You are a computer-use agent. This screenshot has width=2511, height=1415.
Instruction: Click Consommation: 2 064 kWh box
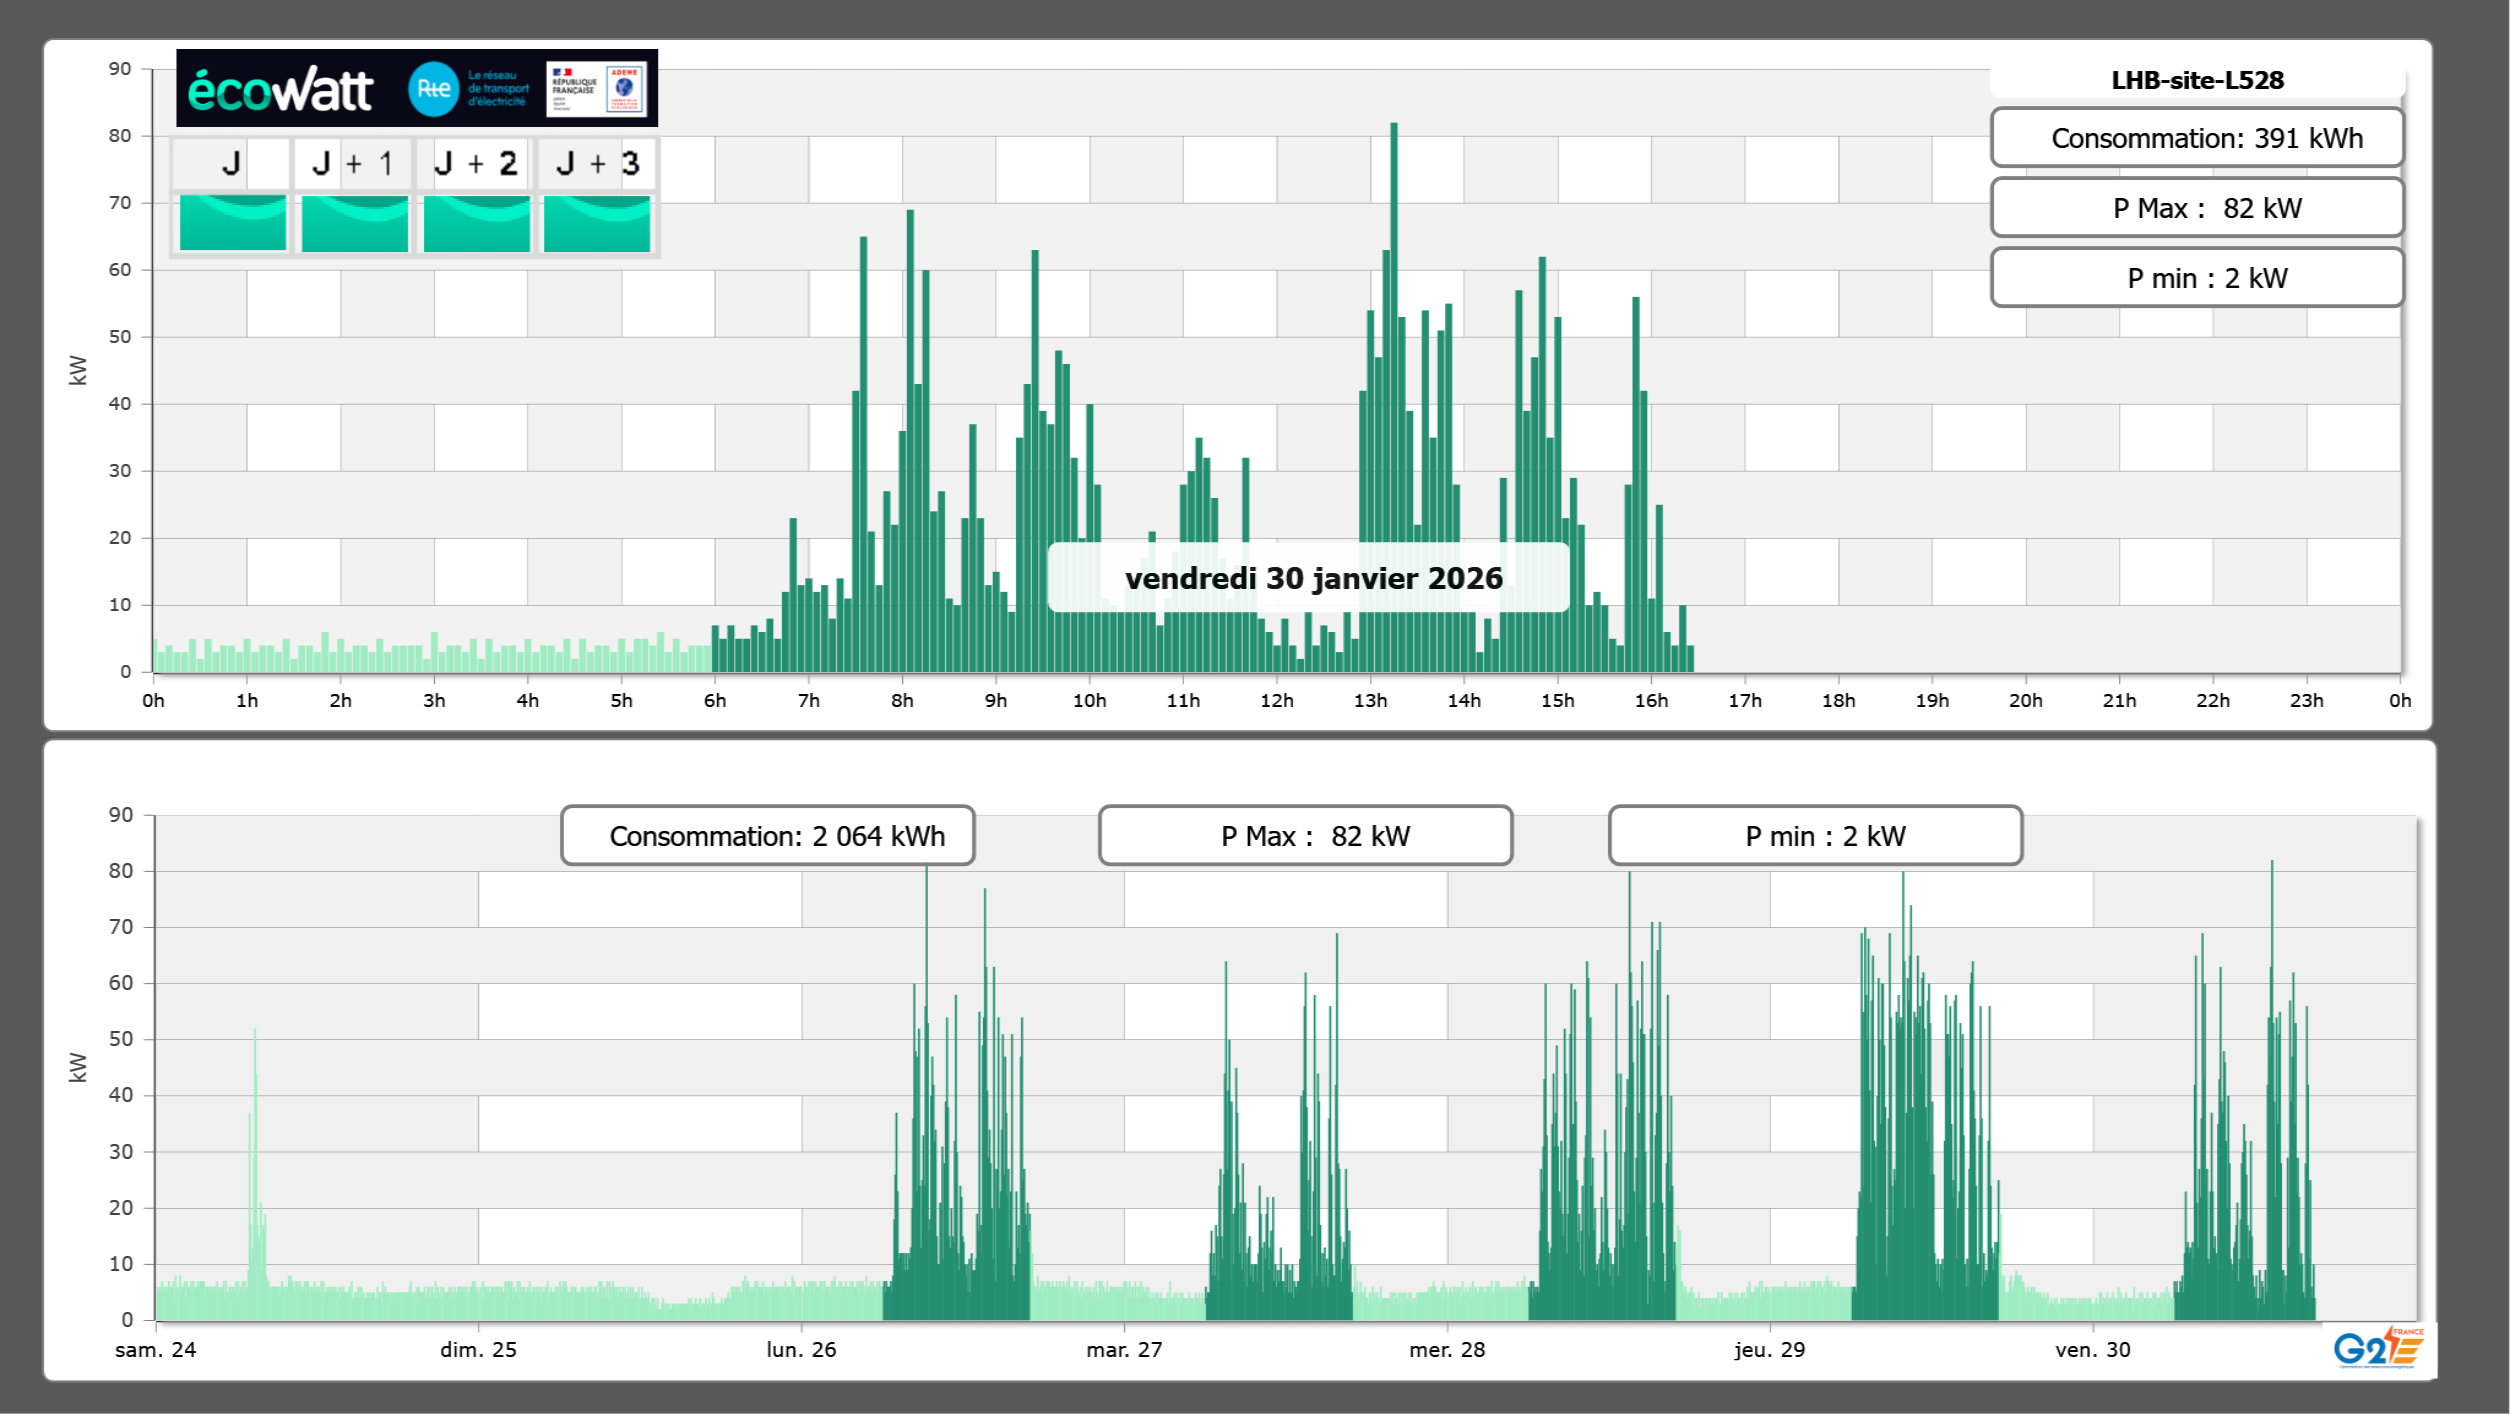click(767, 836)
